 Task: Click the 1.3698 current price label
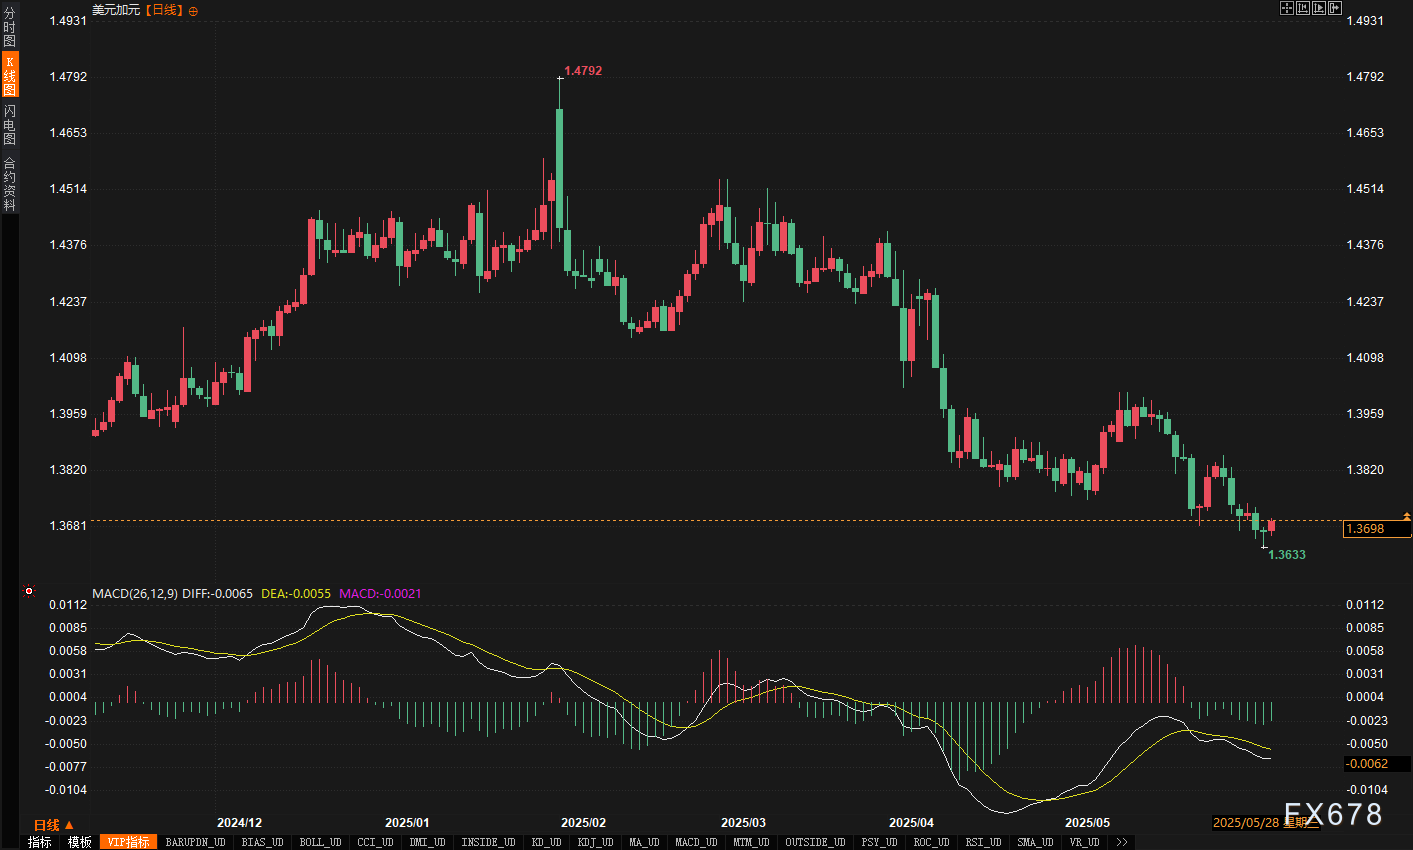(1376, 529)
